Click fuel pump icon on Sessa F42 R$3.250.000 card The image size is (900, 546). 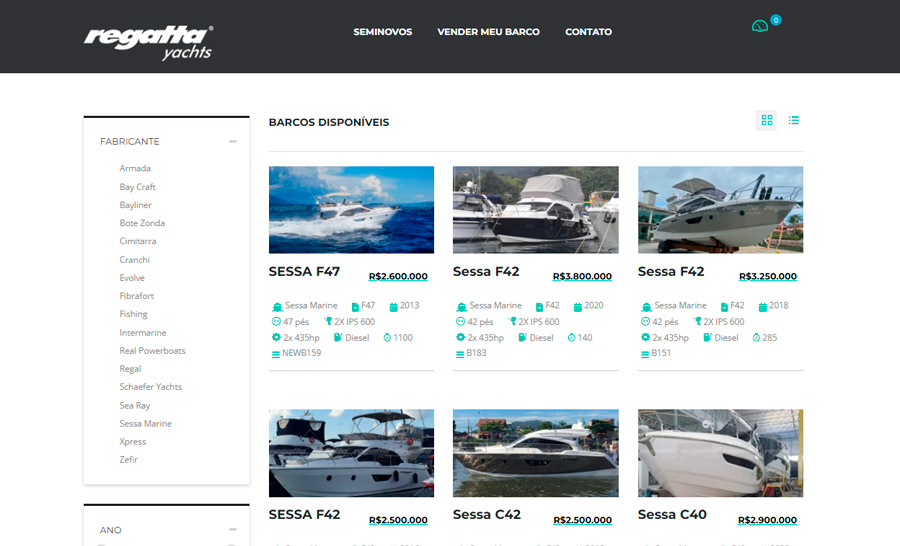[x=707, y=338]
